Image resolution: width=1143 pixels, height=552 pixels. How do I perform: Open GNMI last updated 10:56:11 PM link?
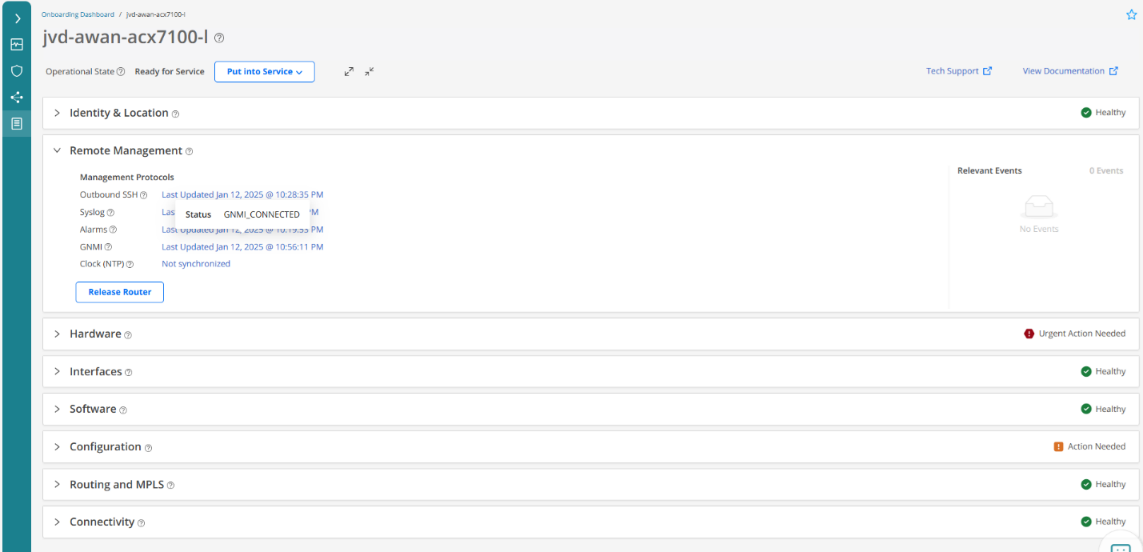pyautogui.click(x=242, y=246)
